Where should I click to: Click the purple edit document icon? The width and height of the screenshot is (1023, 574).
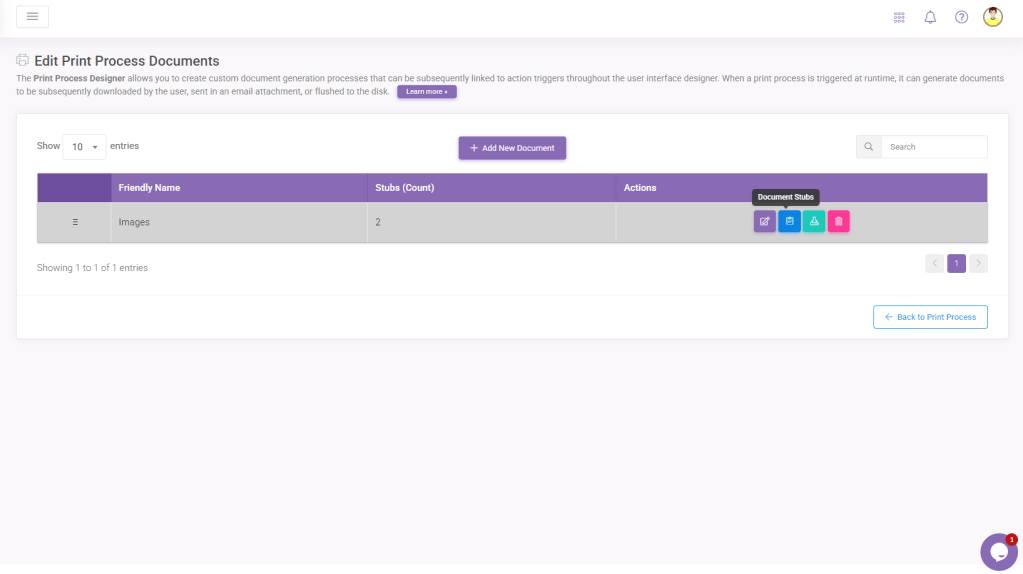[764, 221]
